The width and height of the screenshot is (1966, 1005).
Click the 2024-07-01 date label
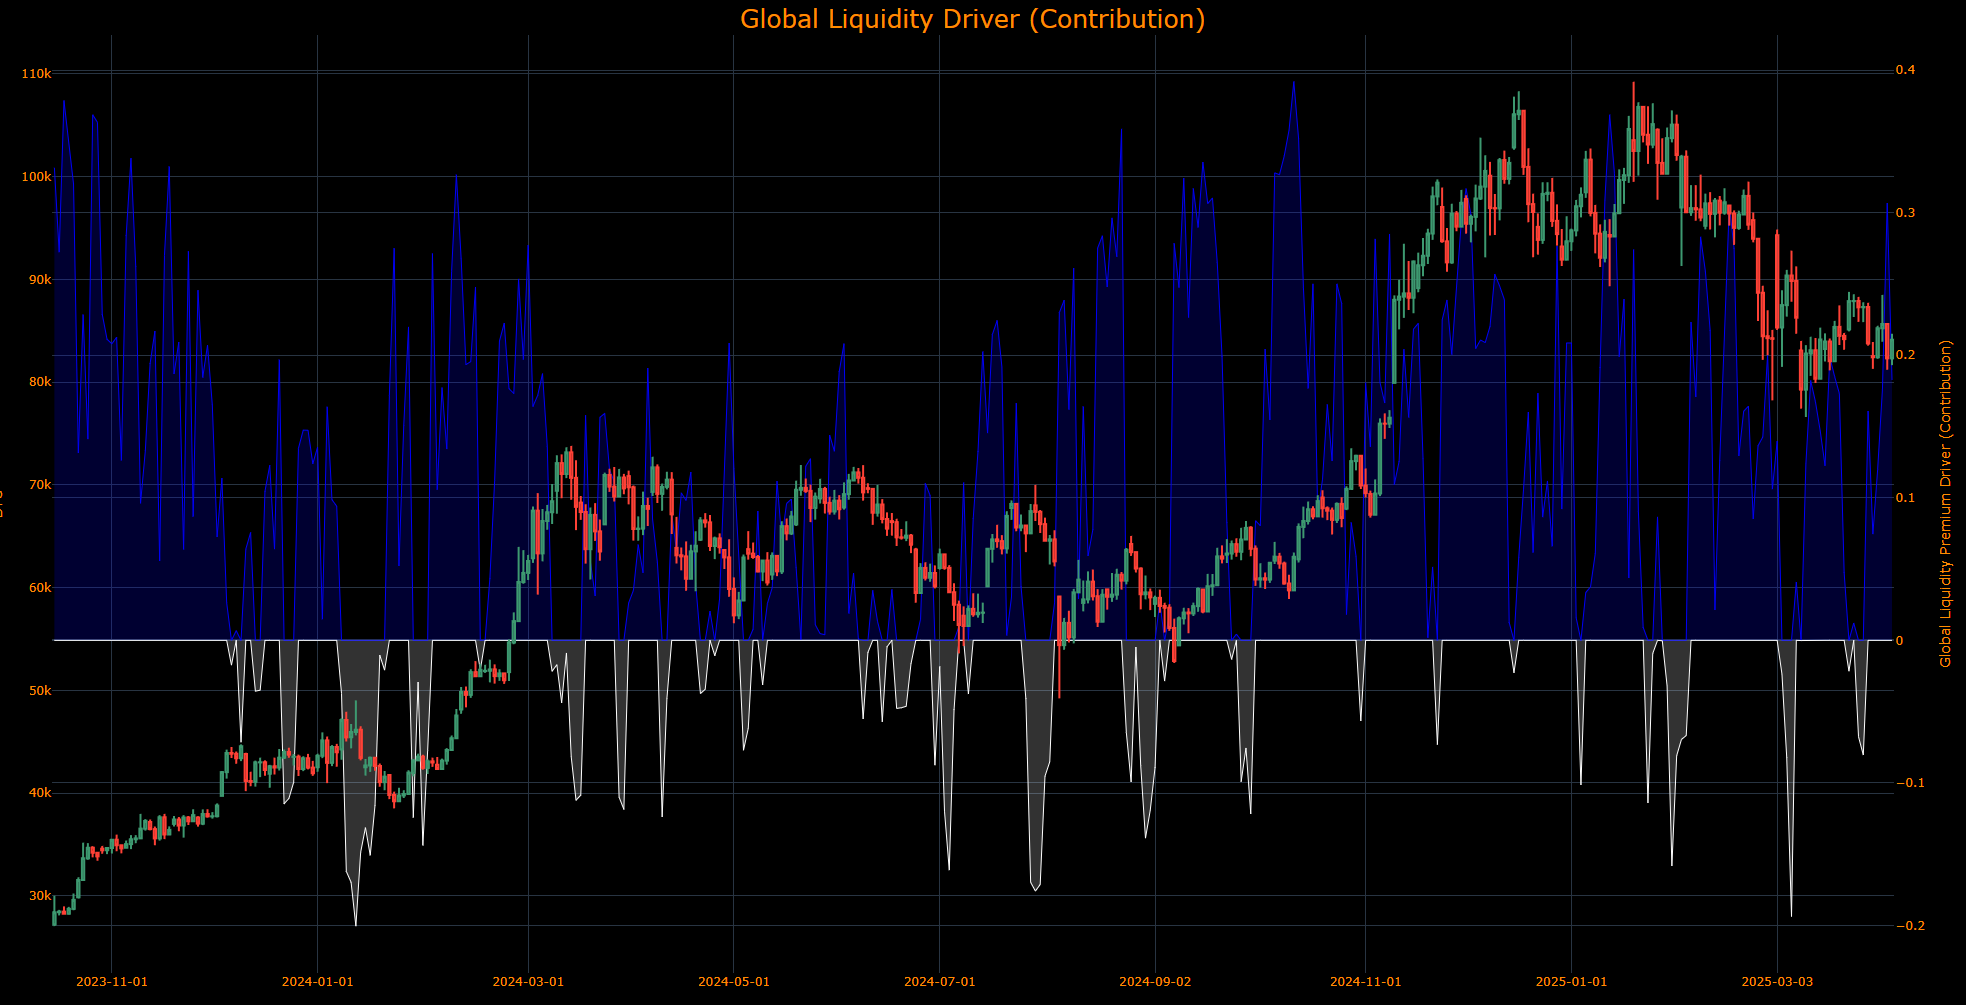(940, 982)
